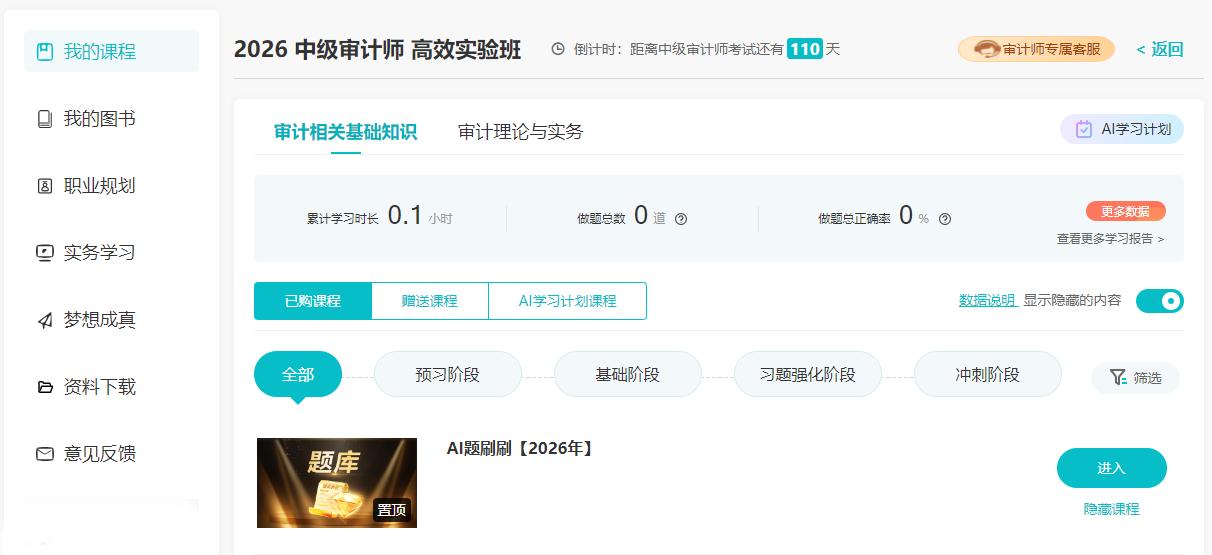Select the 全部 stage filter

(298, 375)
